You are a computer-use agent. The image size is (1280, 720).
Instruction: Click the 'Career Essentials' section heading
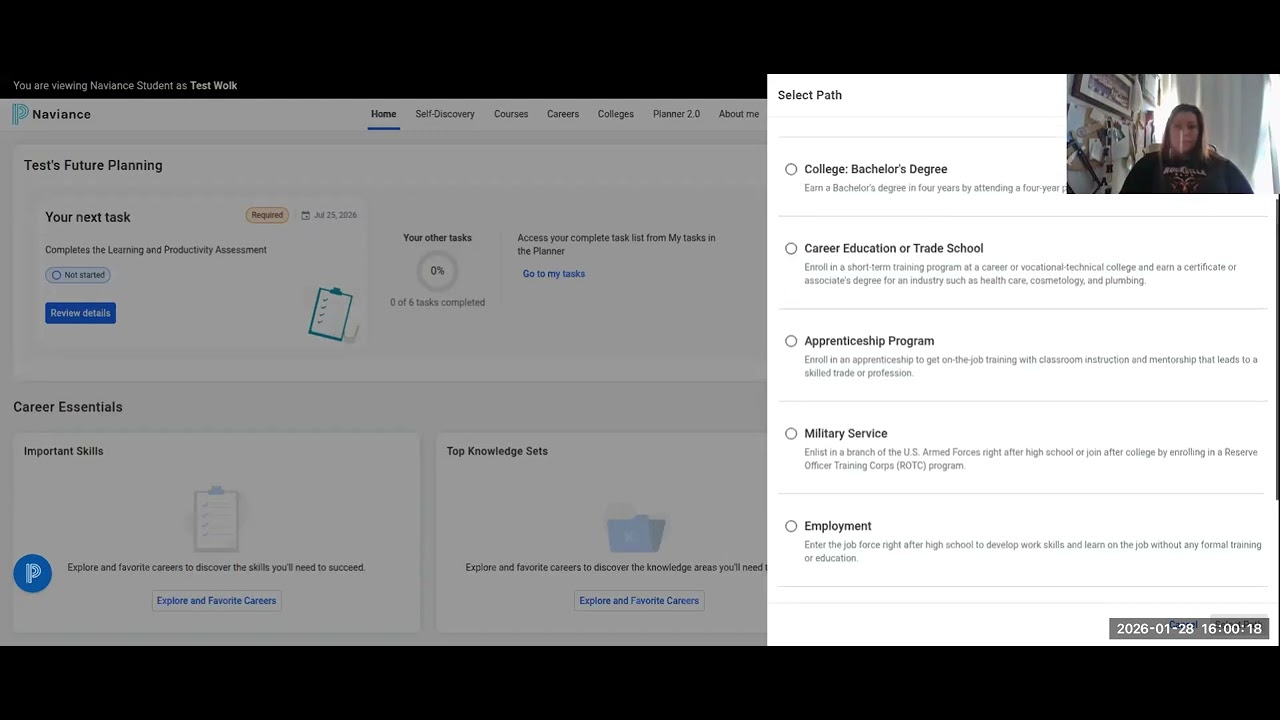tap(68, 407)
